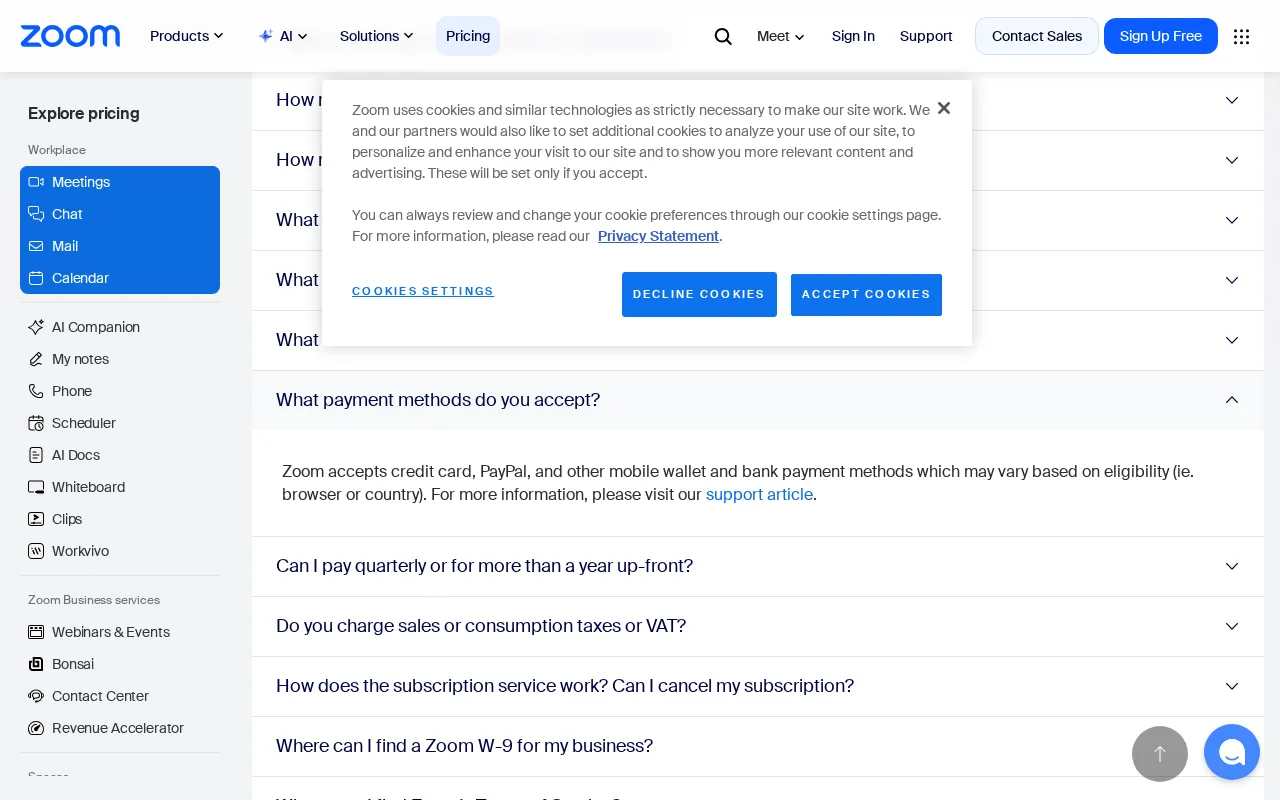Open the chat support bubble button
1280x800 pixels.
click(1232, 752)
